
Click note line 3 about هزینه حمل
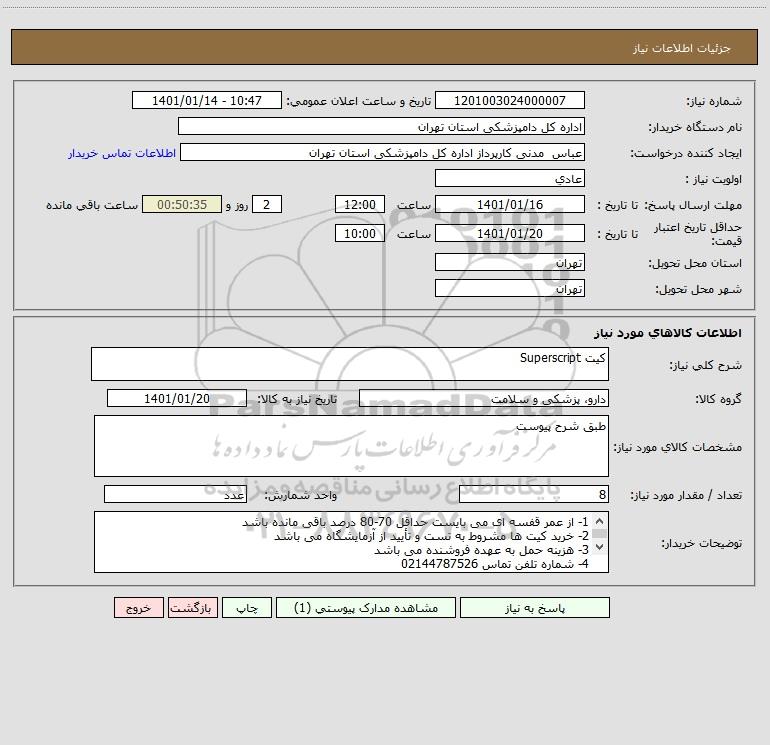point(481,550)
